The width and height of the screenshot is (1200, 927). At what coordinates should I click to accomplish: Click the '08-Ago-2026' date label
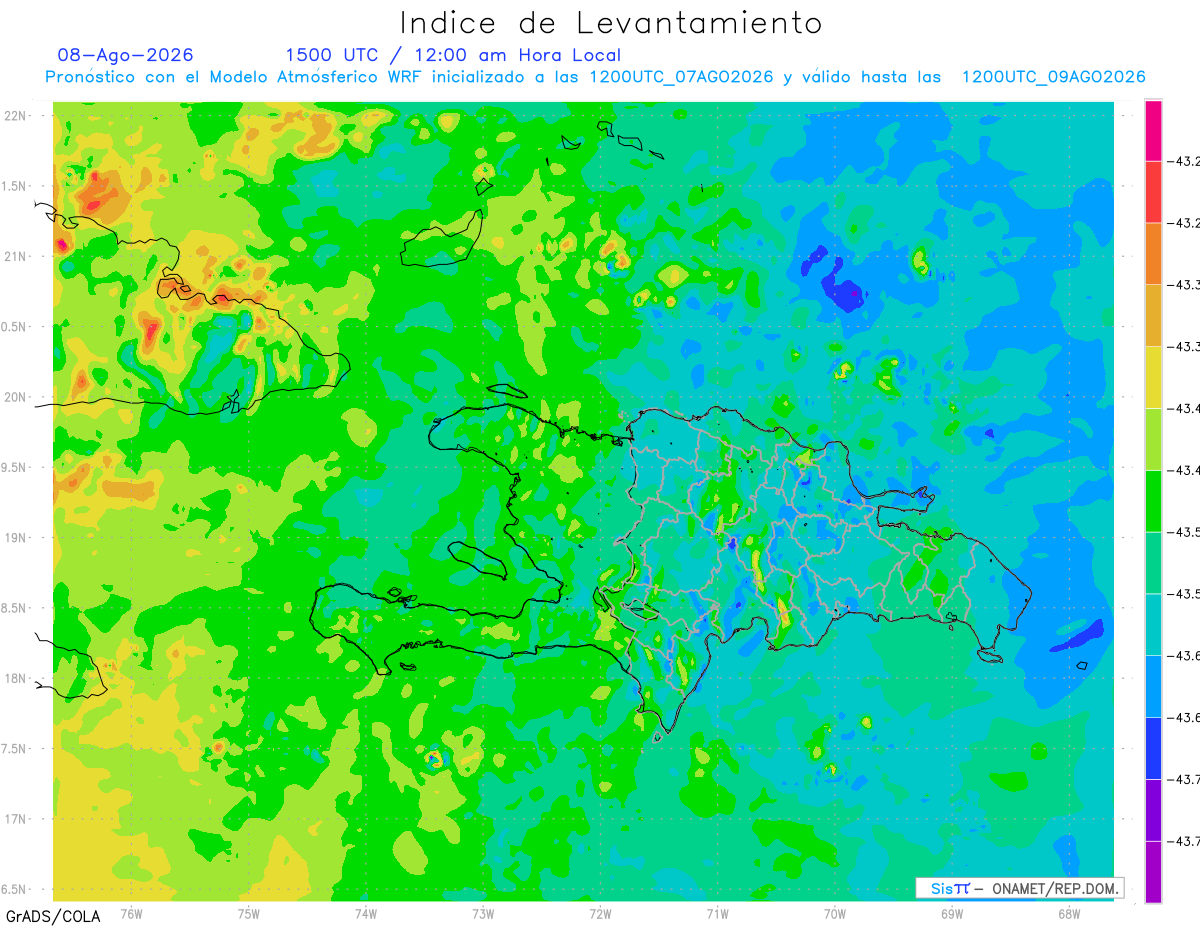126,55
